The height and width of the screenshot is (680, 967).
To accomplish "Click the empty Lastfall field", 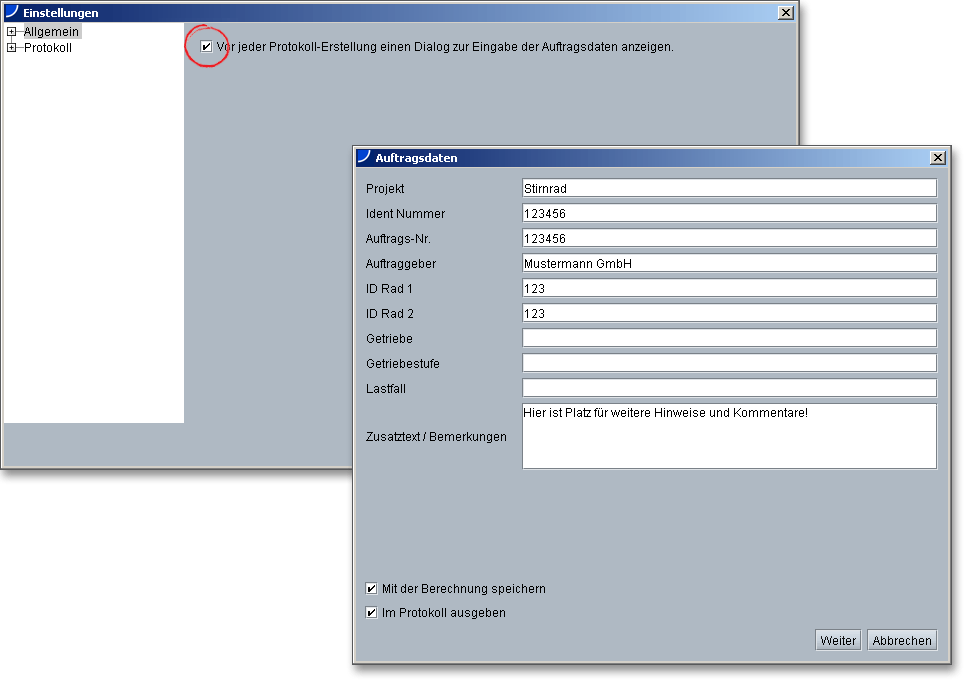I will (x=728, y=388).
